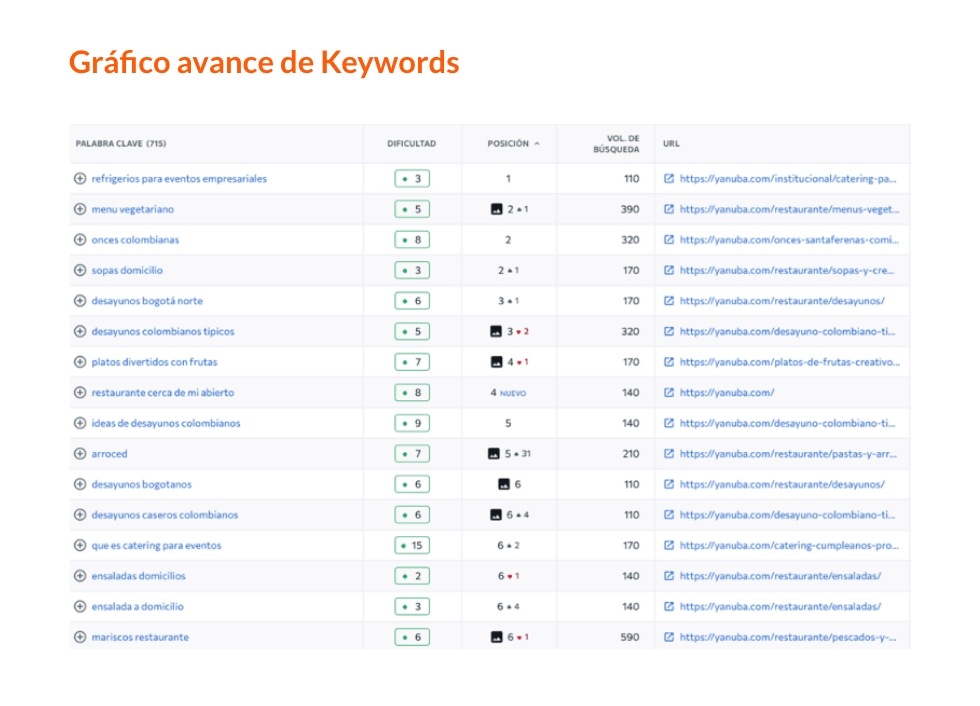Image resolution: width=980 pixels, height=706 pixels.
Task: Open keyword link 'desayunos bogotanos'
Action: pyautogui.click(x=141, y=484)
